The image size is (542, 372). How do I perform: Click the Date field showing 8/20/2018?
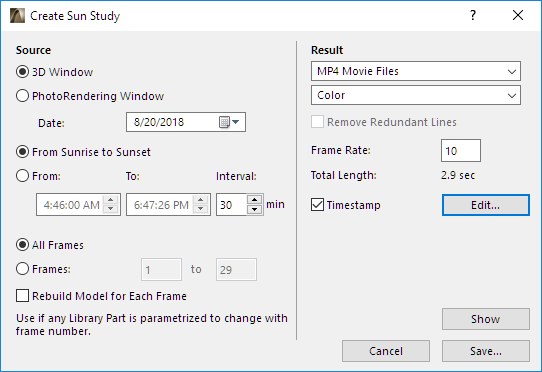click(x=186, y=122)
